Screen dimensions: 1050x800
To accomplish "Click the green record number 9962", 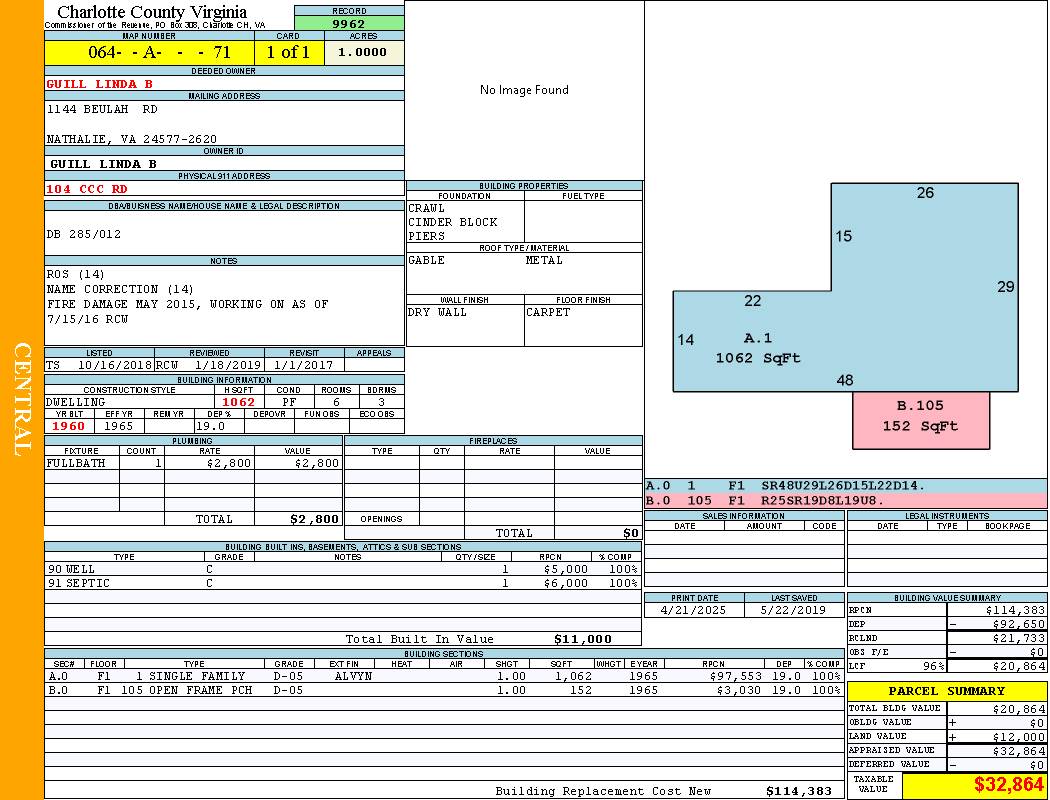I will click(349, 24).
